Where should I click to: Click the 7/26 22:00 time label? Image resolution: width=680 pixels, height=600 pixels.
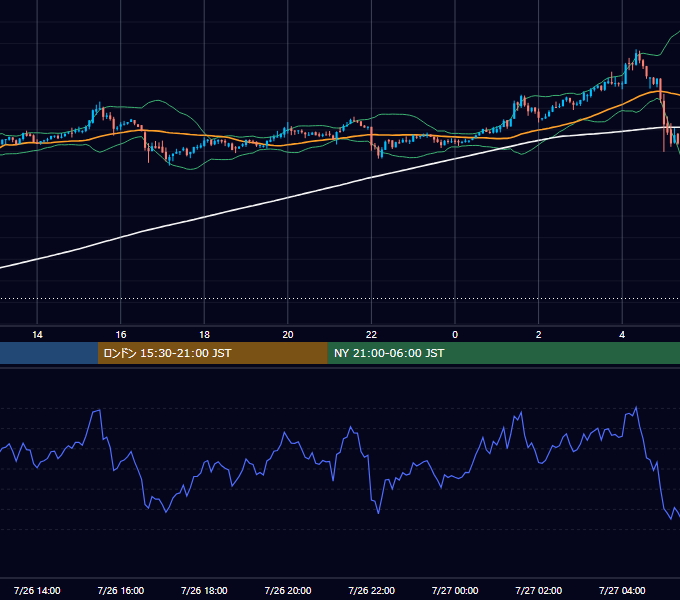[x=371, y=590]
